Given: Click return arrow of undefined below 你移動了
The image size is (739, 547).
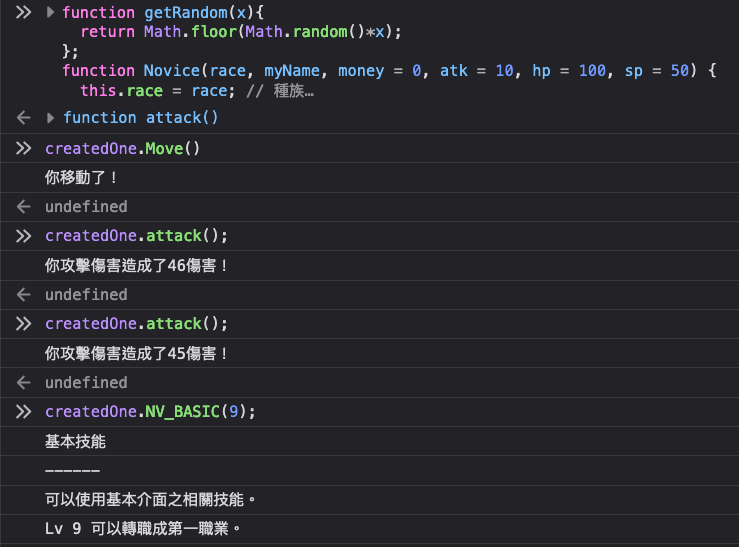Looking at the screenshot, I should coord(23,207).
